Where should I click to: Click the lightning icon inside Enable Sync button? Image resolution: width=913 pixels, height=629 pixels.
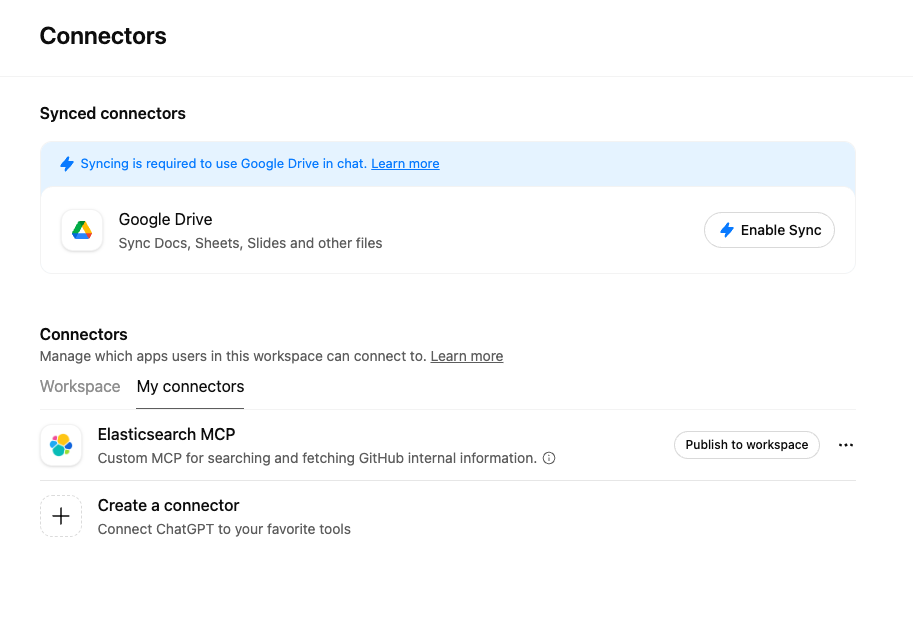coord(726,230)
